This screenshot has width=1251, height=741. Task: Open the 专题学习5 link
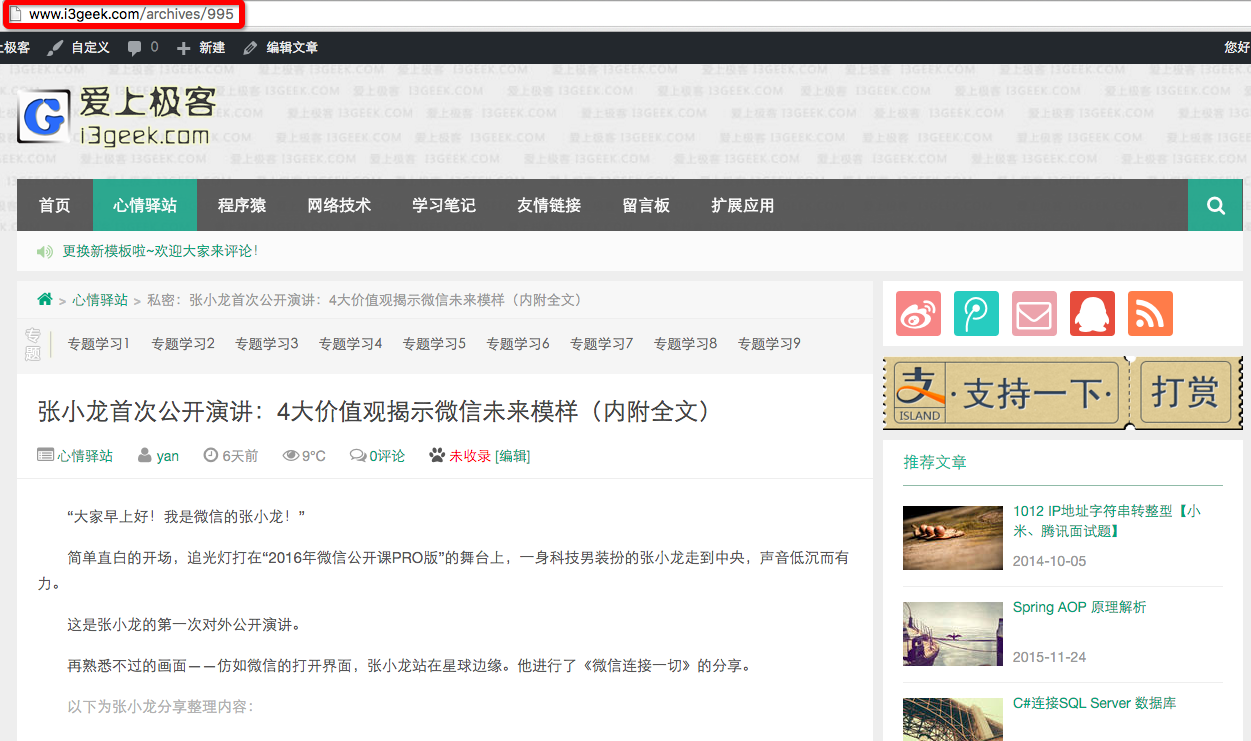(434, 344)
